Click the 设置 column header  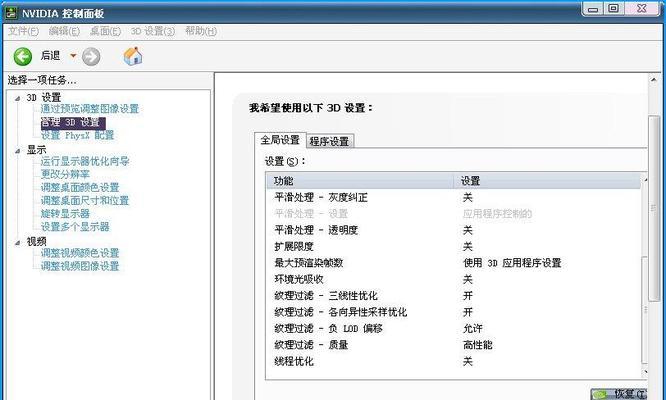click(547, 181)
